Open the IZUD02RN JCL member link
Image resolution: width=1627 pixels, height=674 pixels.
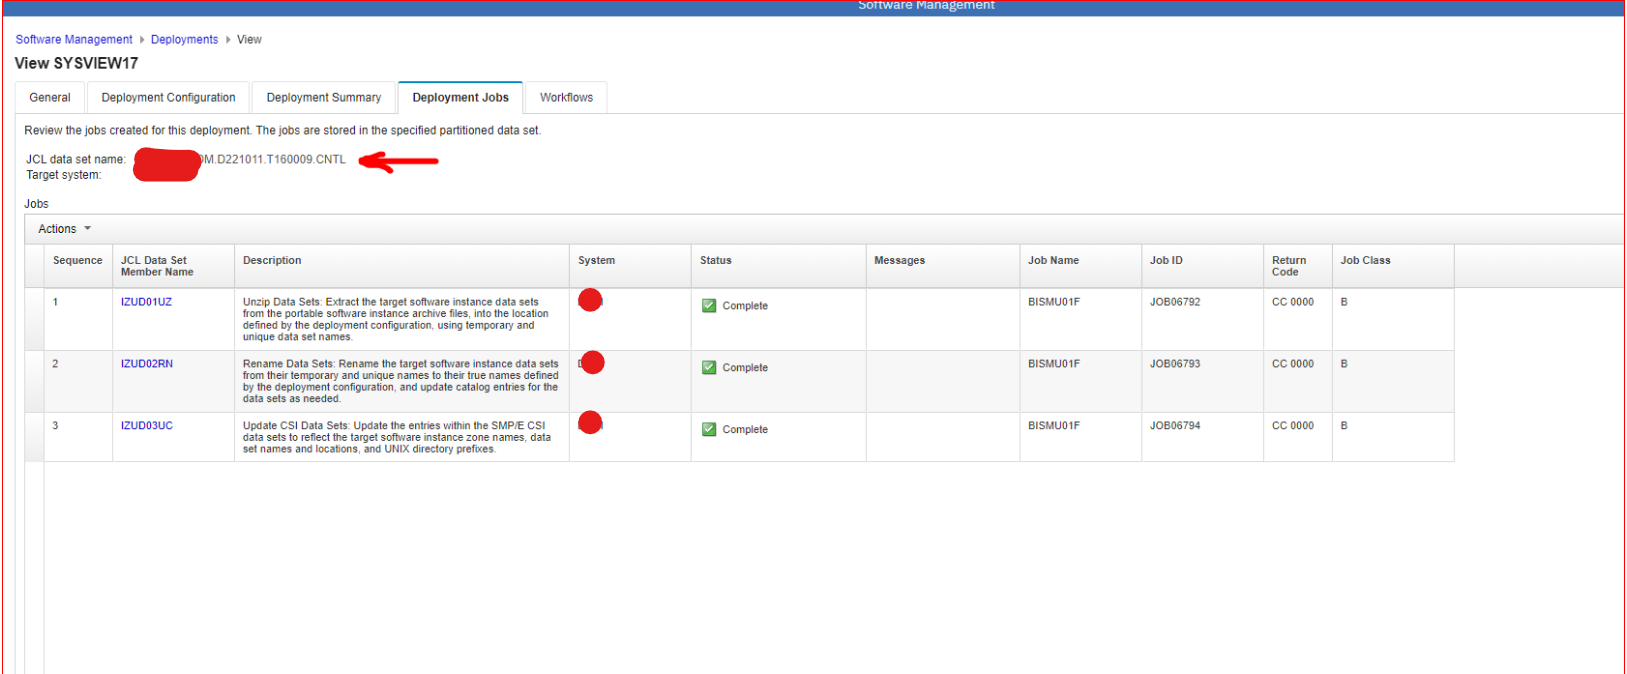coord(147,364)
